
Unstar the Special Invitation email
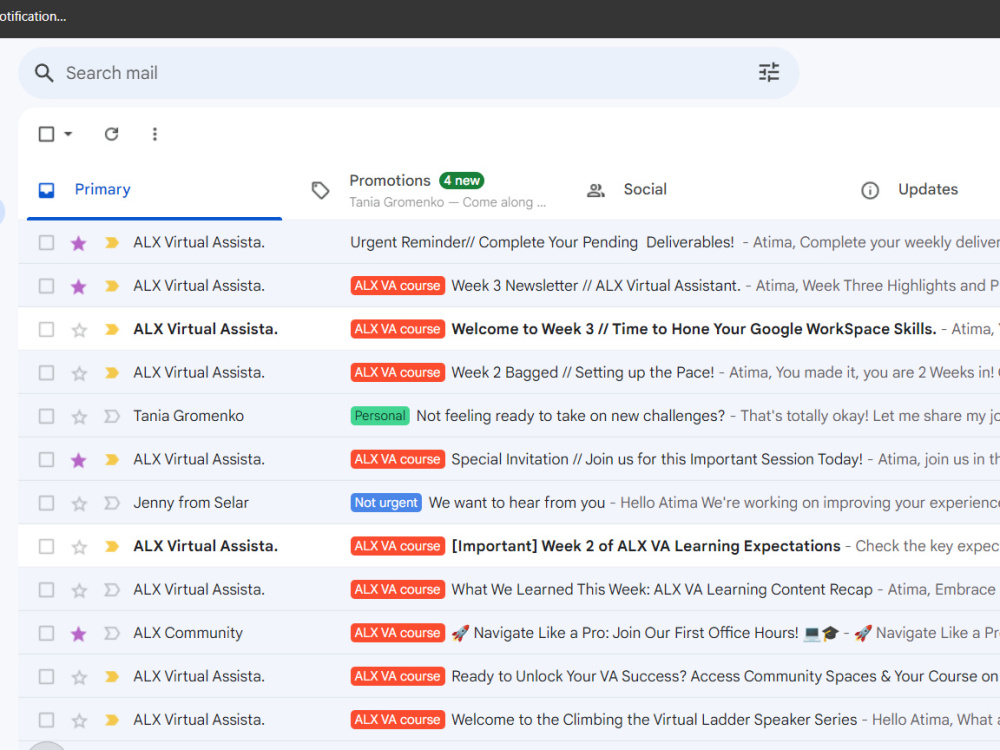click(x=78, y=460)
